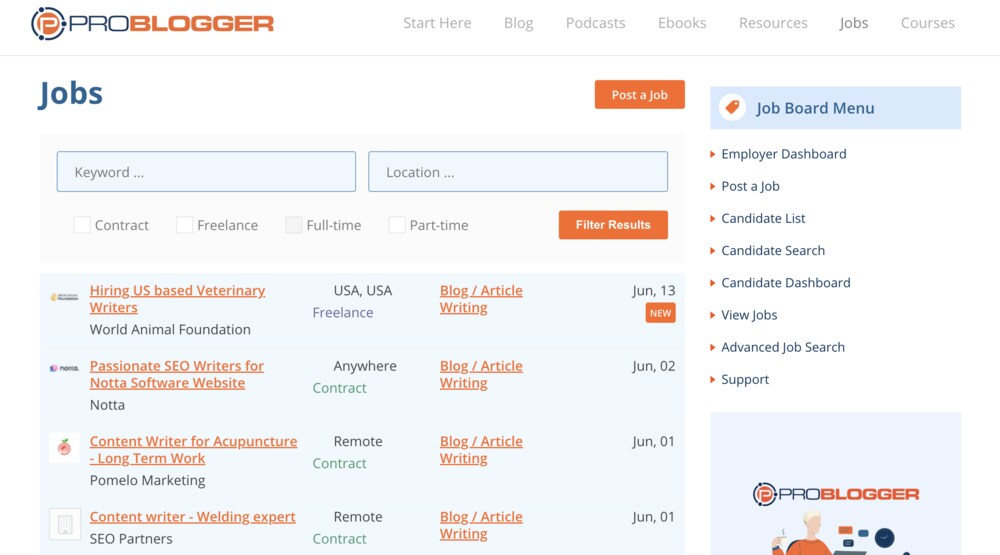Click the NEW badge on the Veterinary Writers job
1000x555 pixels.
click(x=660, y=313)
